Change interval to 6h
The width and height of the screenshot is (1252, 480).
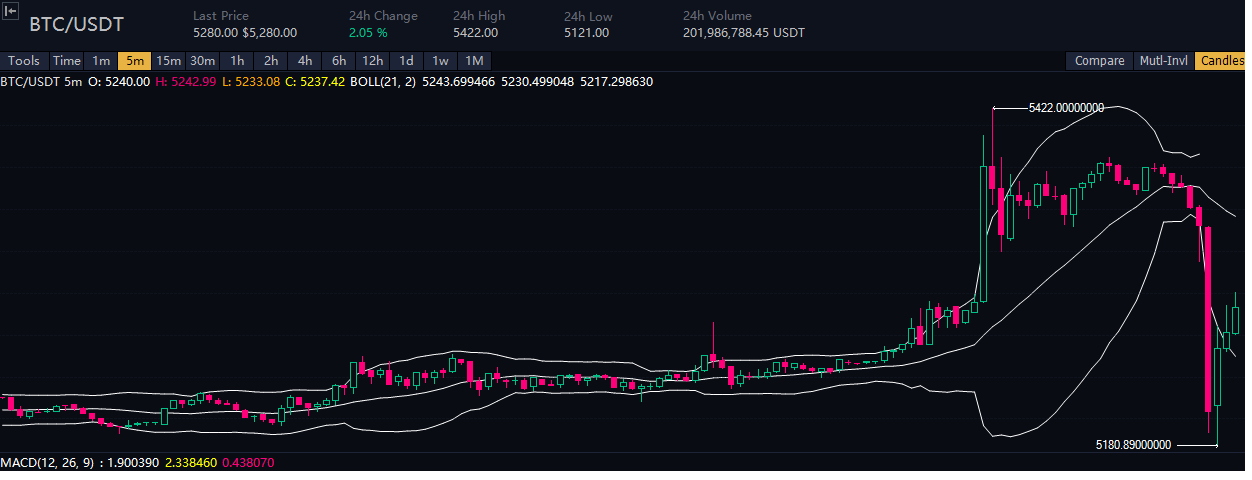(x=339, y=61)
